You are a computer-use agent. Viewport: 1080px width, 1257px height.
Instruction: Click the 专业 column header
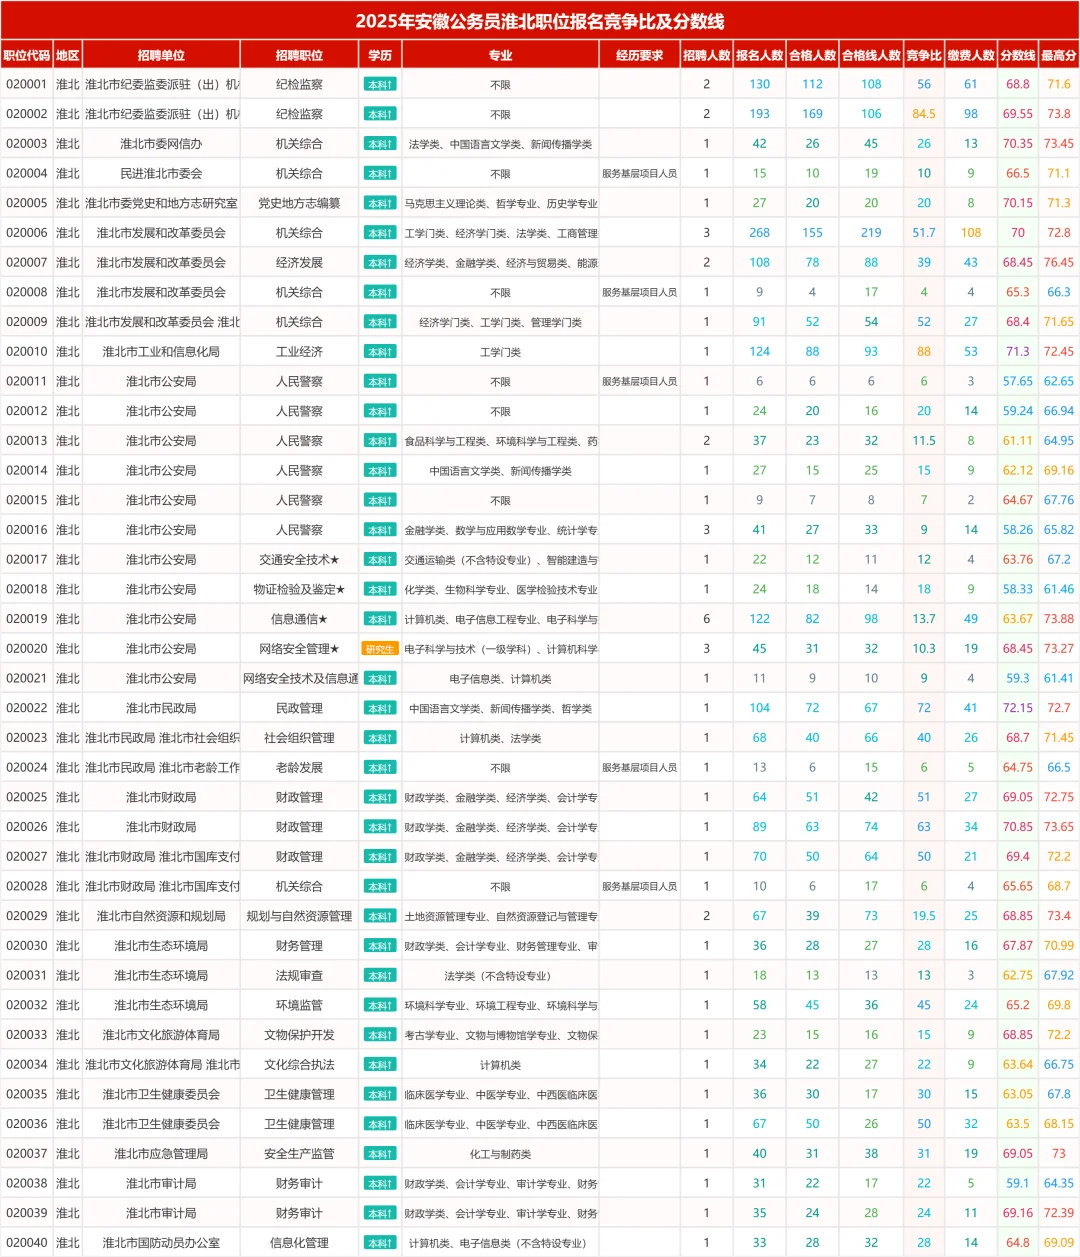pos(500,55)
